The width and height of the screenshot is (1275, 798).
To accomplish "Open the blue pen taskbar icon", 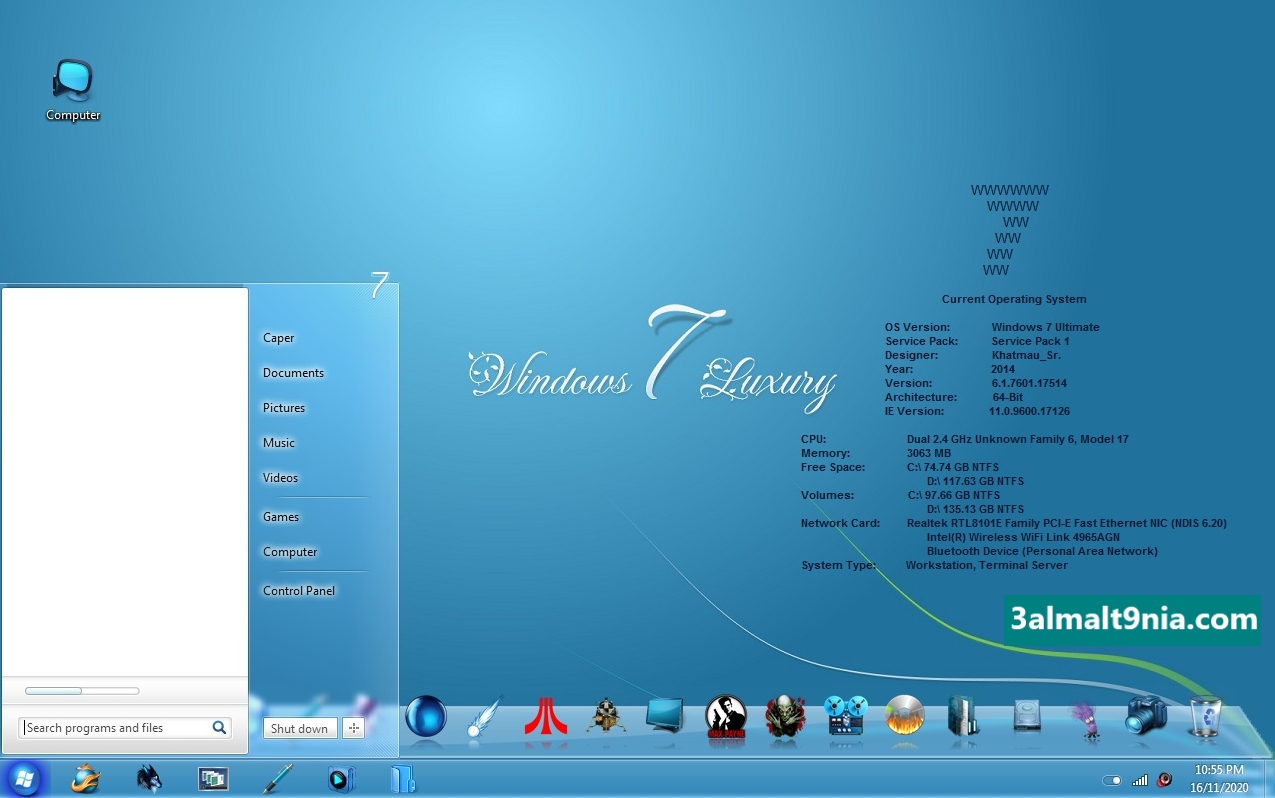I will click(x=277, y=778).
